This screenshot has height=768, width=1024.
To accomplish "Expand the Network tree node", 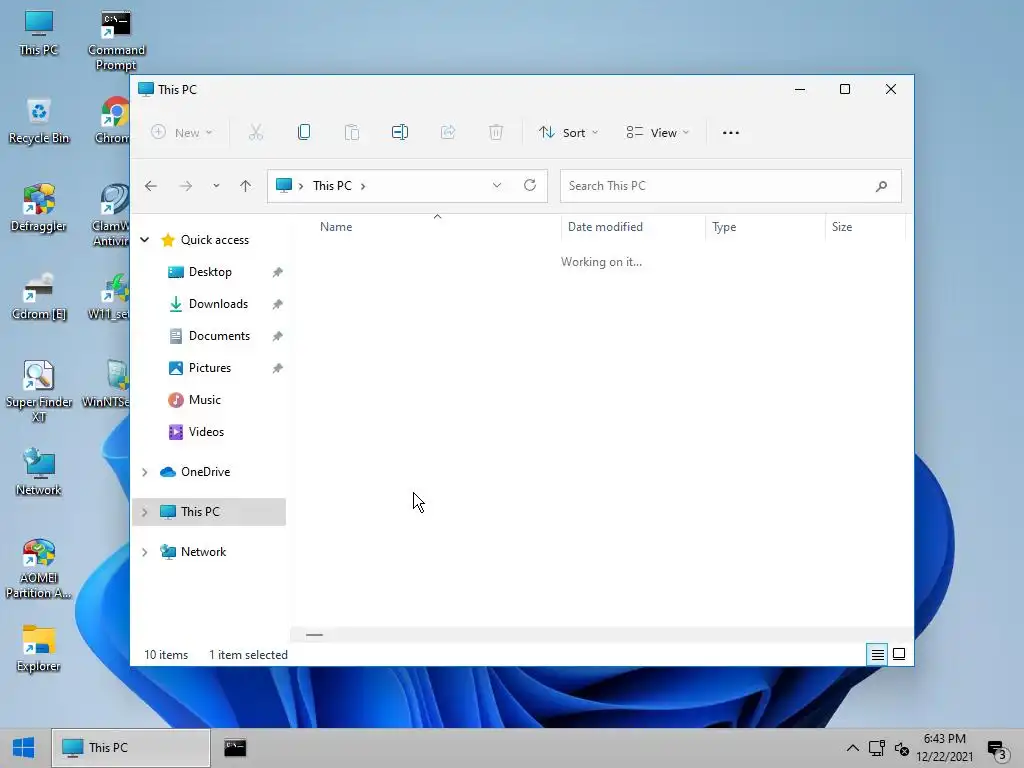I will tap(145, 552).
